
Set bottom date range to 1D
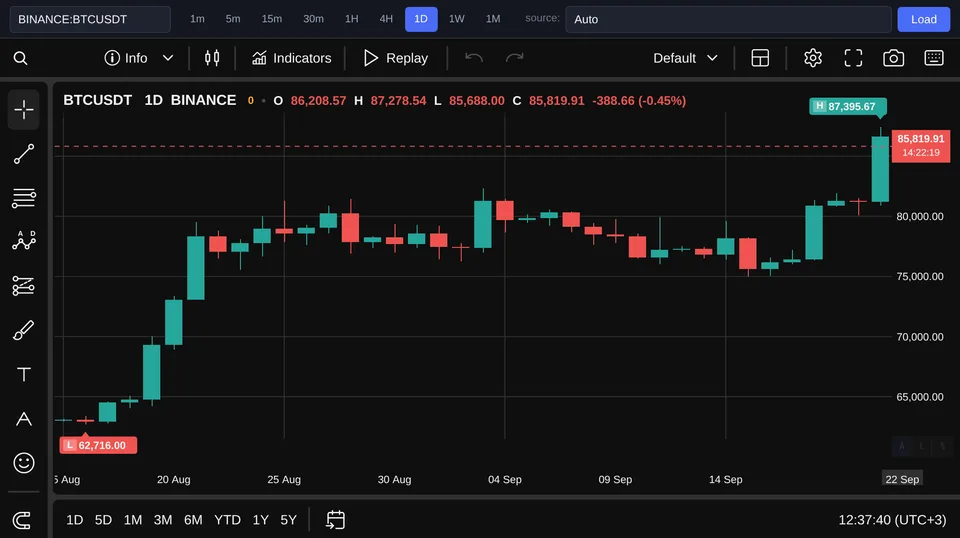click(75, 520)
